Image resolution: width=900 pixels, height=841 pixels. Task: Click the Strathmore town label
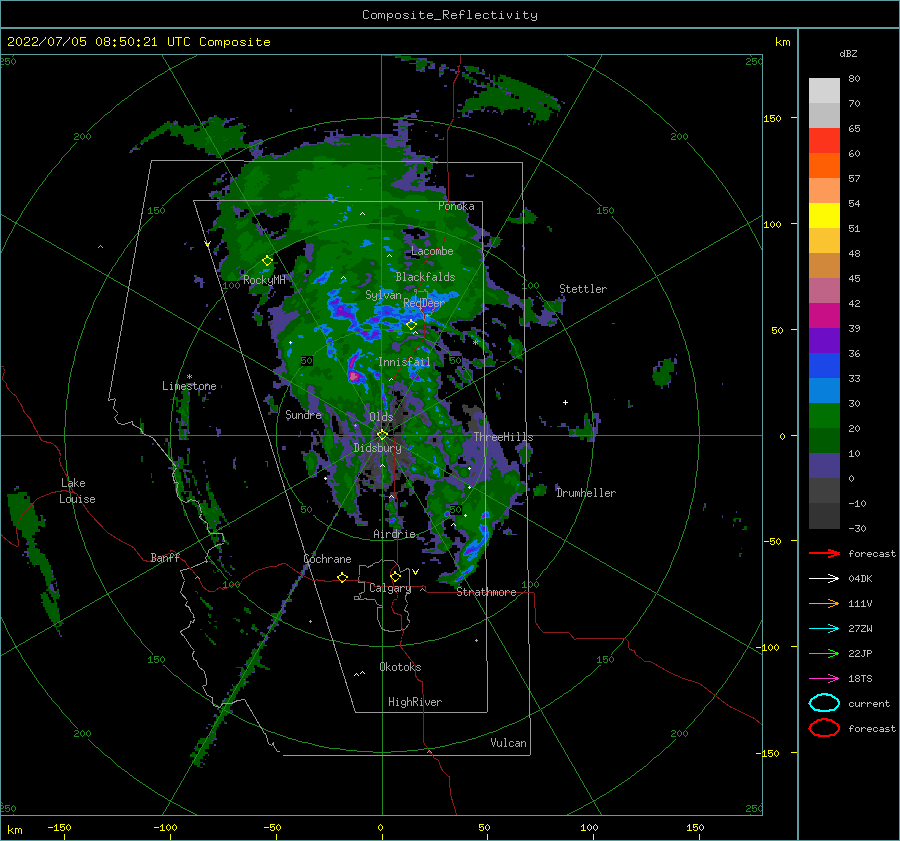click(x=486, y=592)
